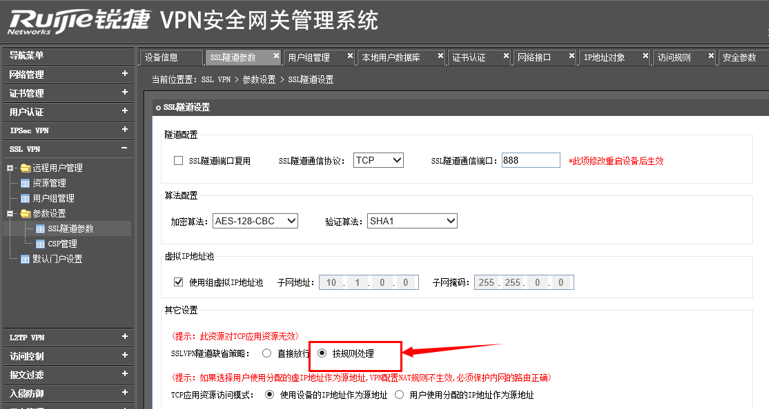Enable SSL隧道端口复用 checkbox
Viewport: 769px width, 409px height.
click(179, 161)
